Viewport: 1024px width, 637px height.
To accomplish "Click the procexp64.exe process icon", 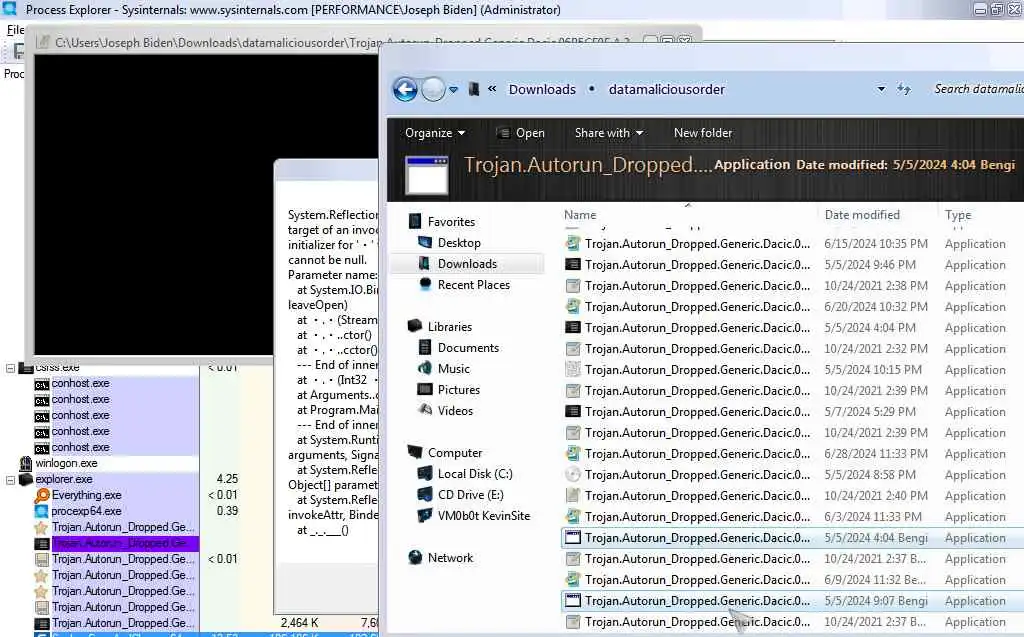I will (x=42, y=511).
